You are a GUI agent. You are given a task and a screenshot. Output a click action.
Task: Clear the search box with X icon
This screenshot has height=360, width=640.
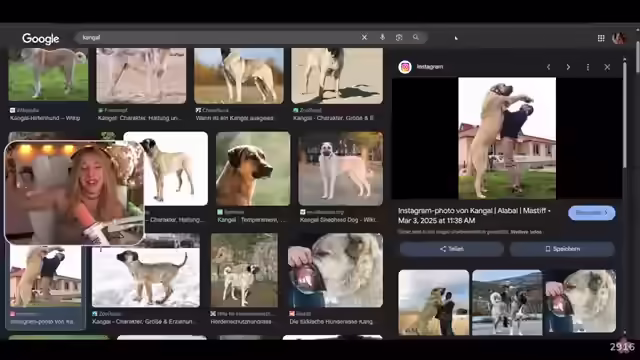point(364,38)
